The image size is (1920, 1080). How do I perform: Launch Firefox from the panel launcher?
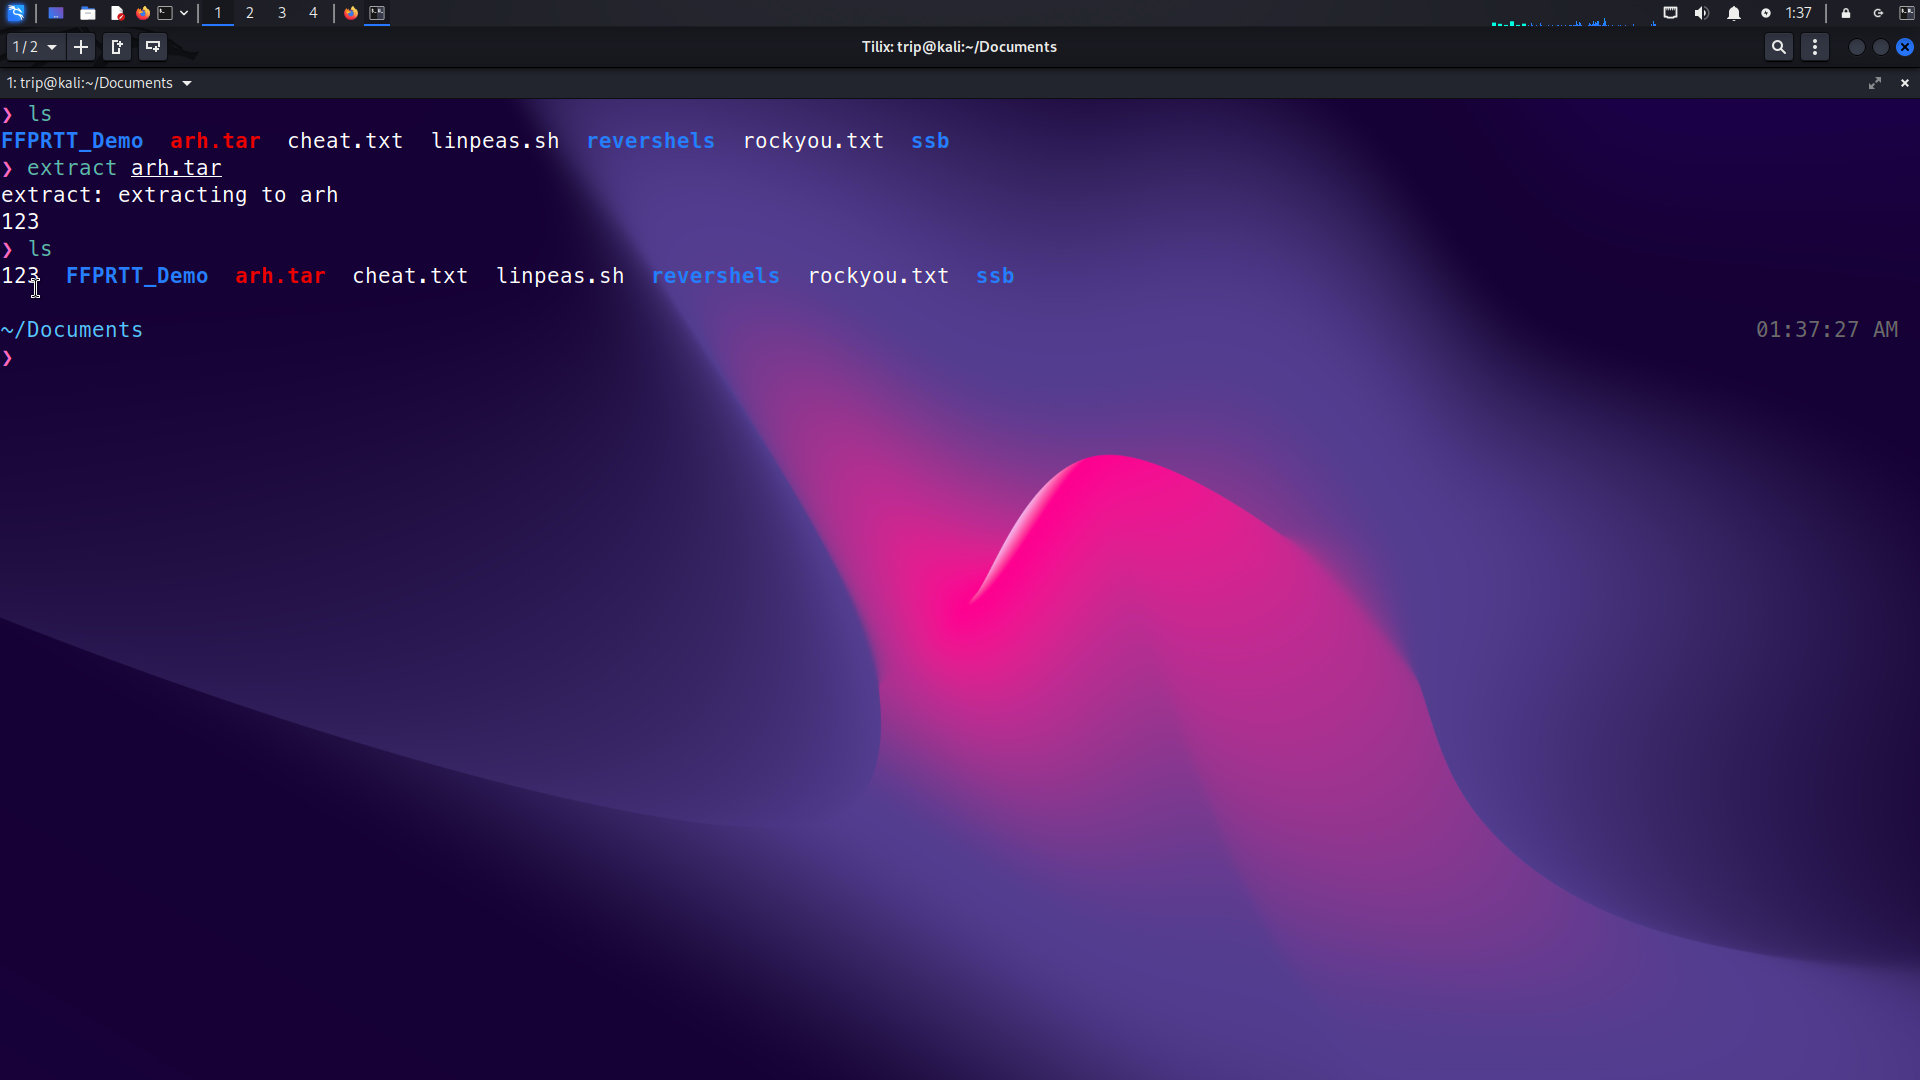tap(143, 13)
